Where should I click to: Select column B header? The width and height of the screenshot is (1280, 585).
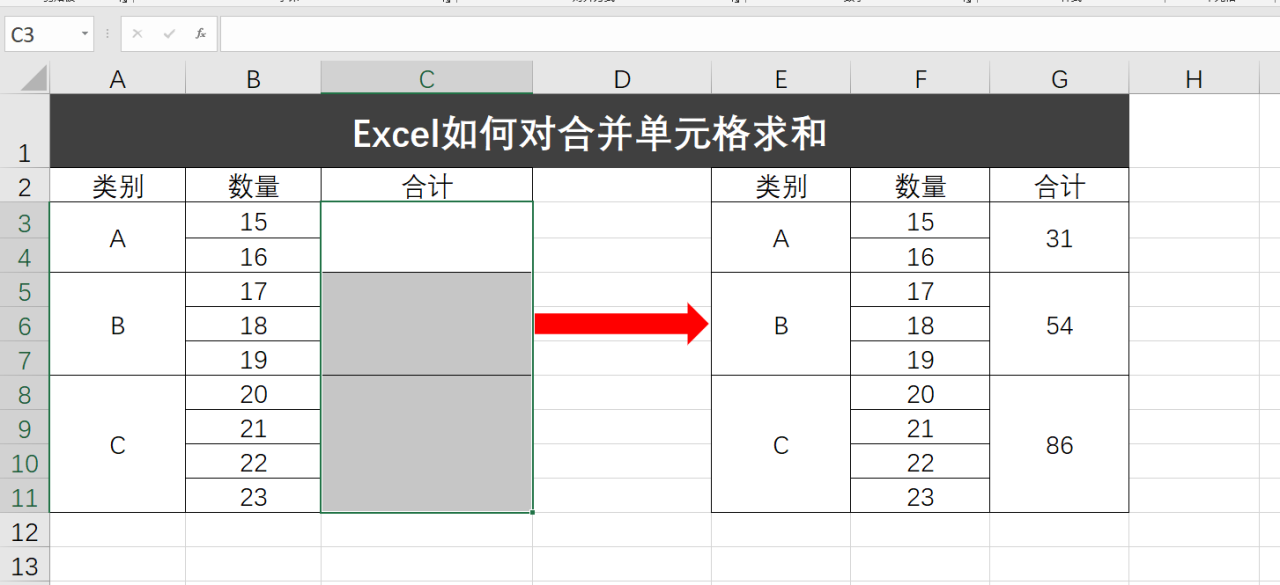[253, 79]
